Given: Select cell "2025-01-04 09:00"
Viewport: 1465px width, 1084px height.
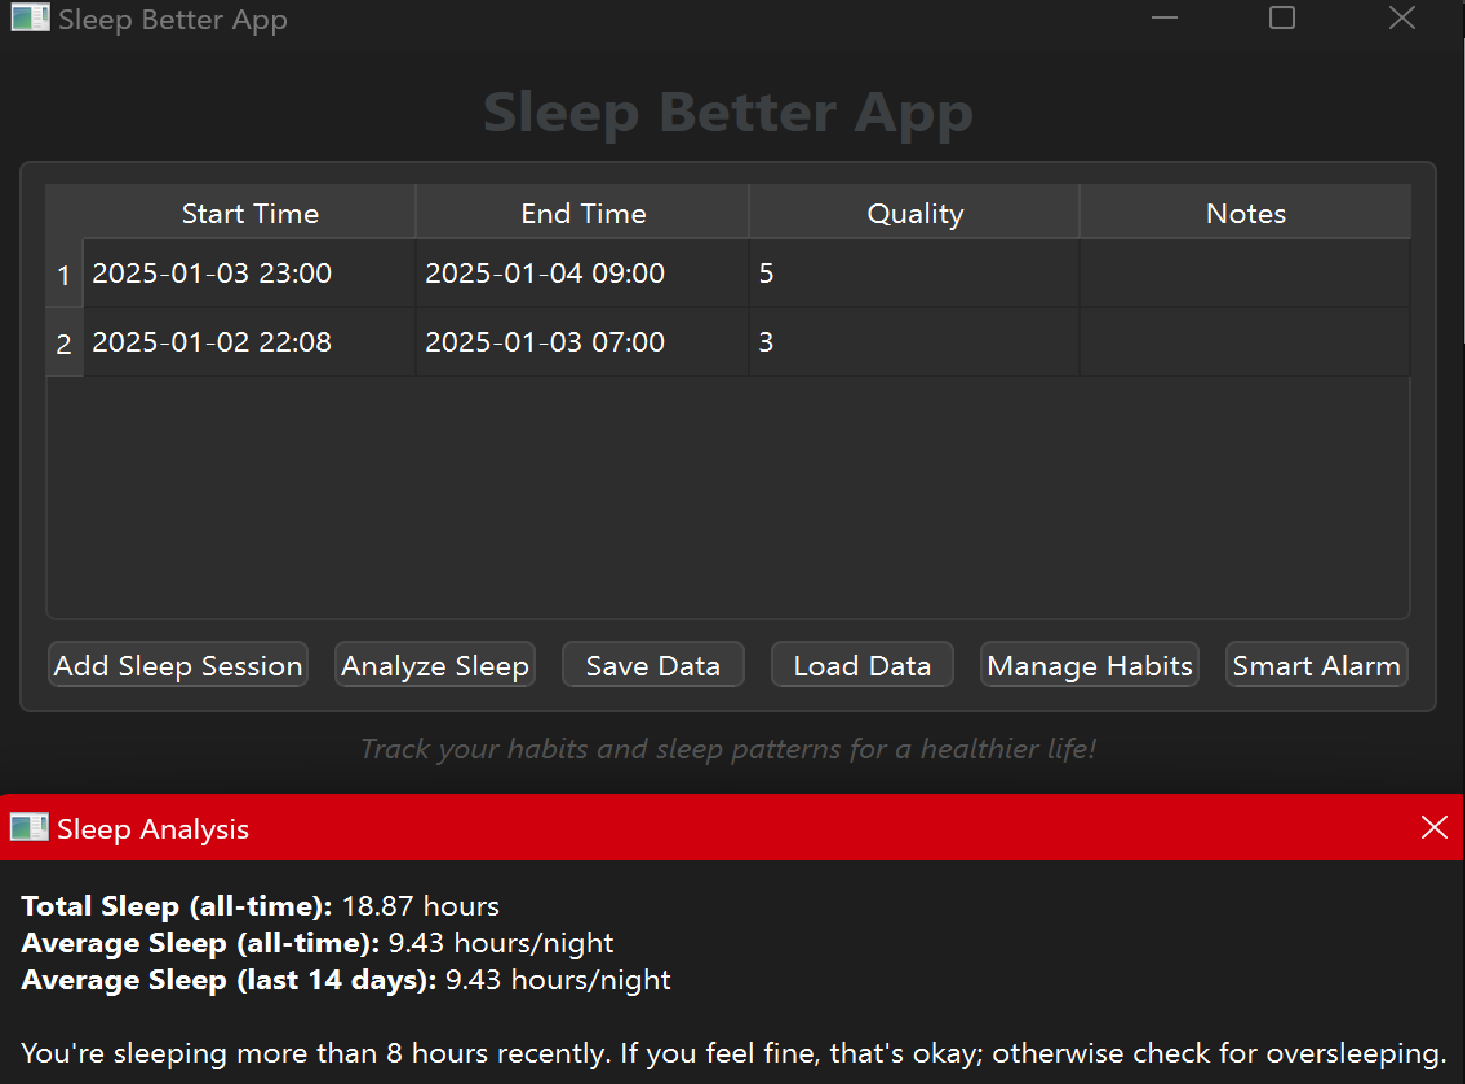Looking at the screenshot, I should point(582,273).
